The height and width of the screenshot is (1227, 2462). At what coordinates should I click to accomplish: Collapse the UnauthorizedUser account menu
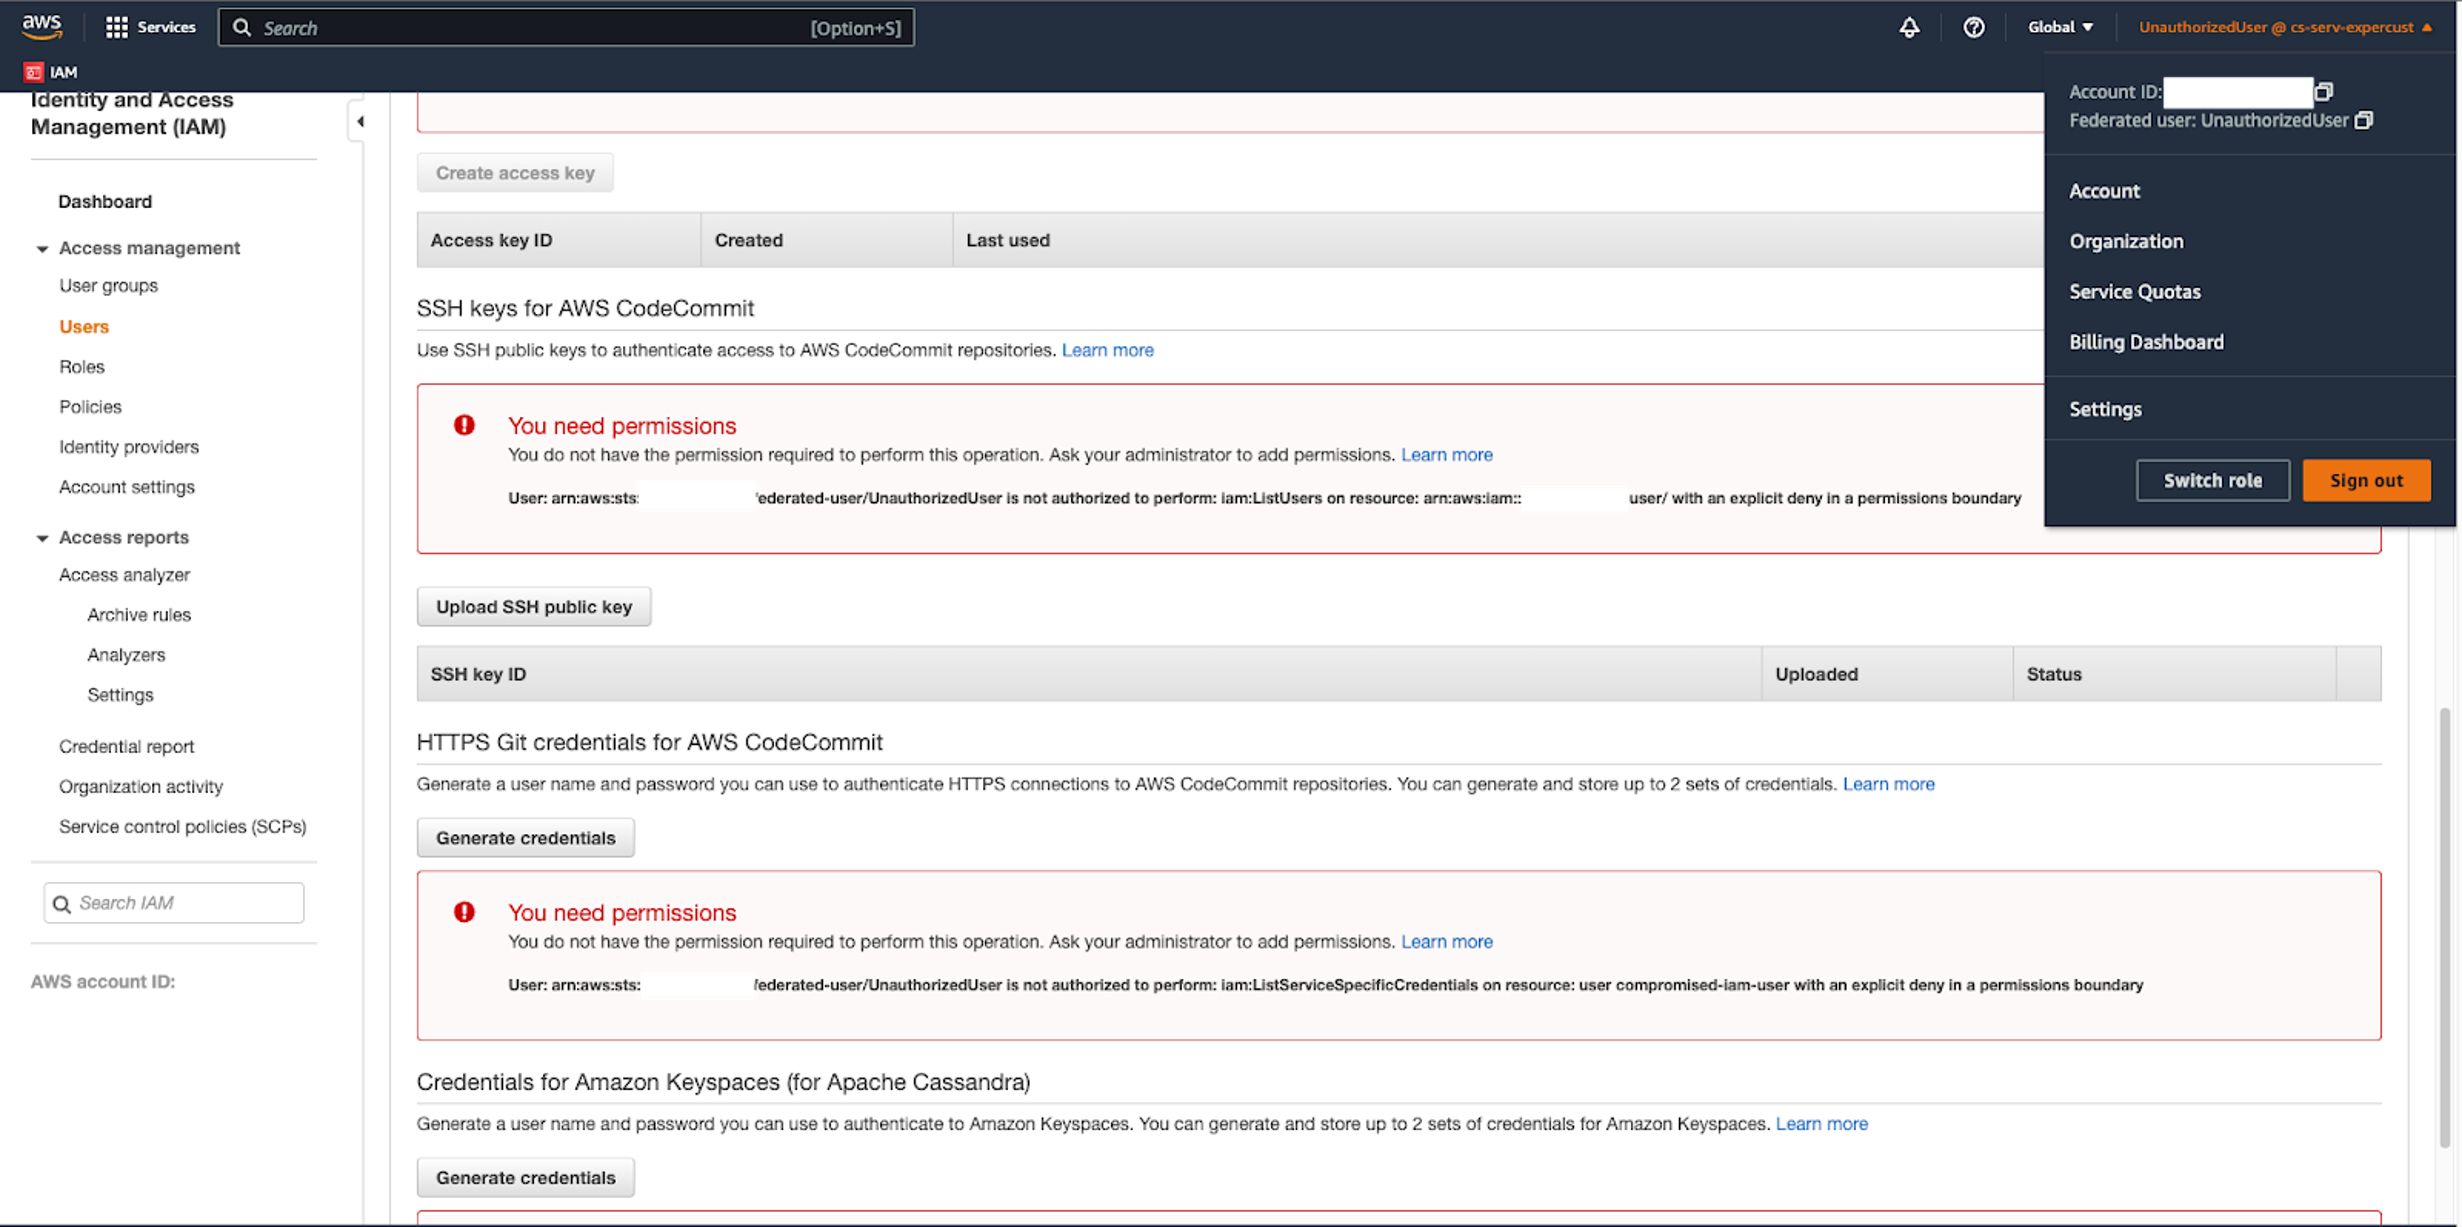click(2285, 27)
